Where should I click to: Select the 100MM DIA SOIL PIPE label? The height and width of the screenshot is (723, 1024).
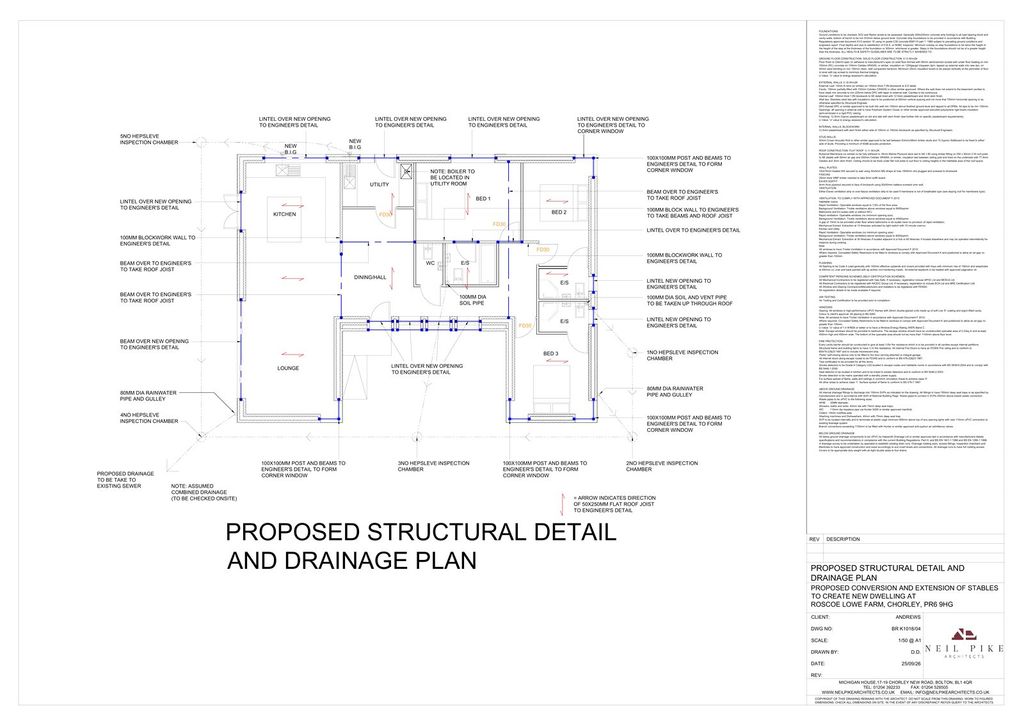[472, 300]
